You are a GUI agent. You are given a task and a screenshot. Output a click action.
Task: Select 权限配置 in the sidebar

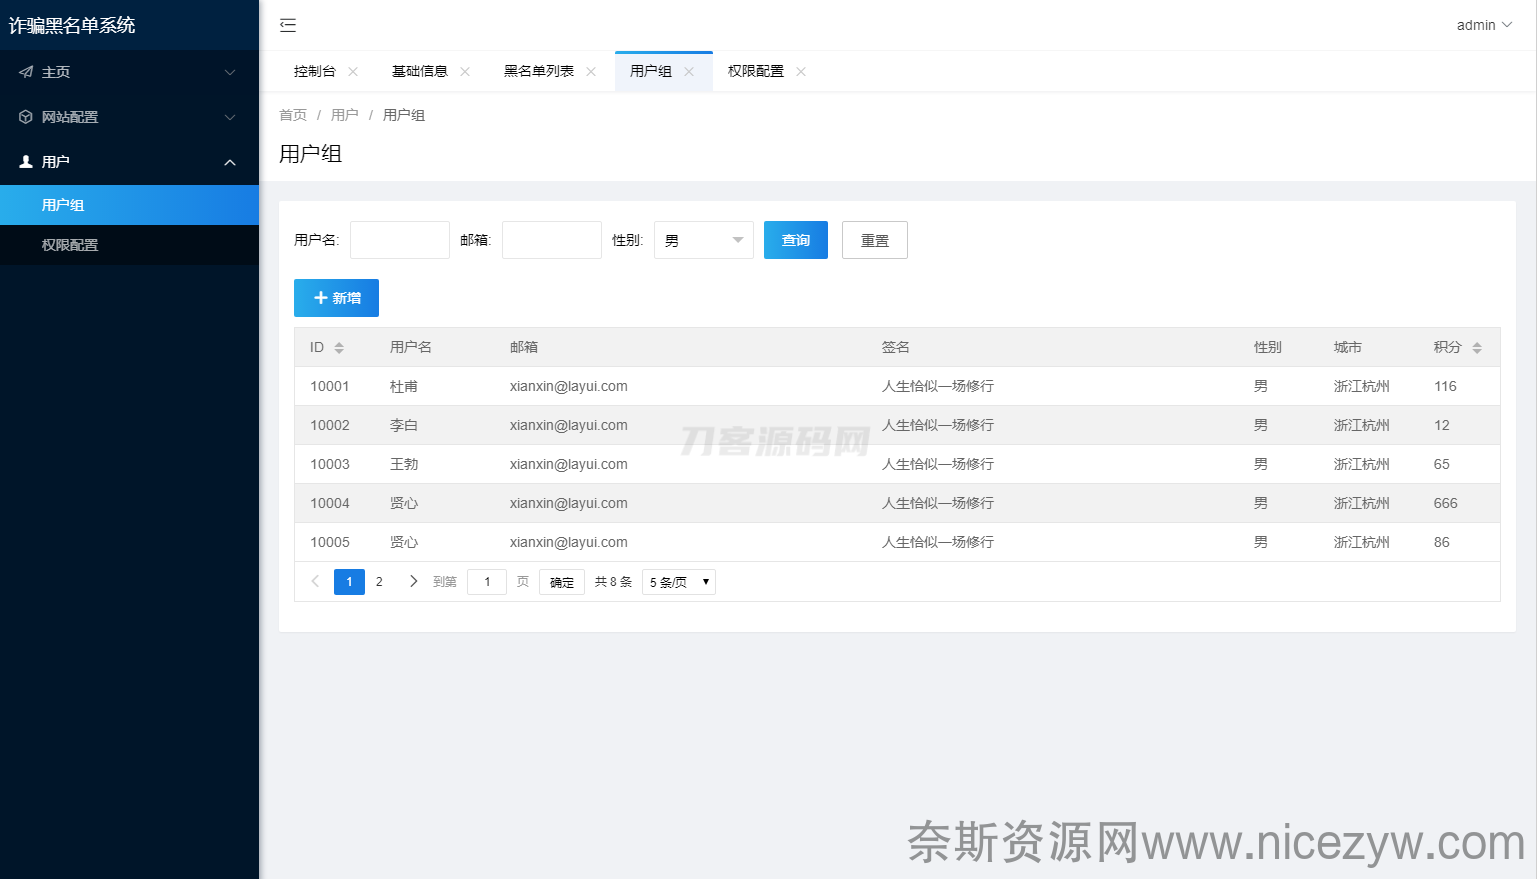pos(129,245)
